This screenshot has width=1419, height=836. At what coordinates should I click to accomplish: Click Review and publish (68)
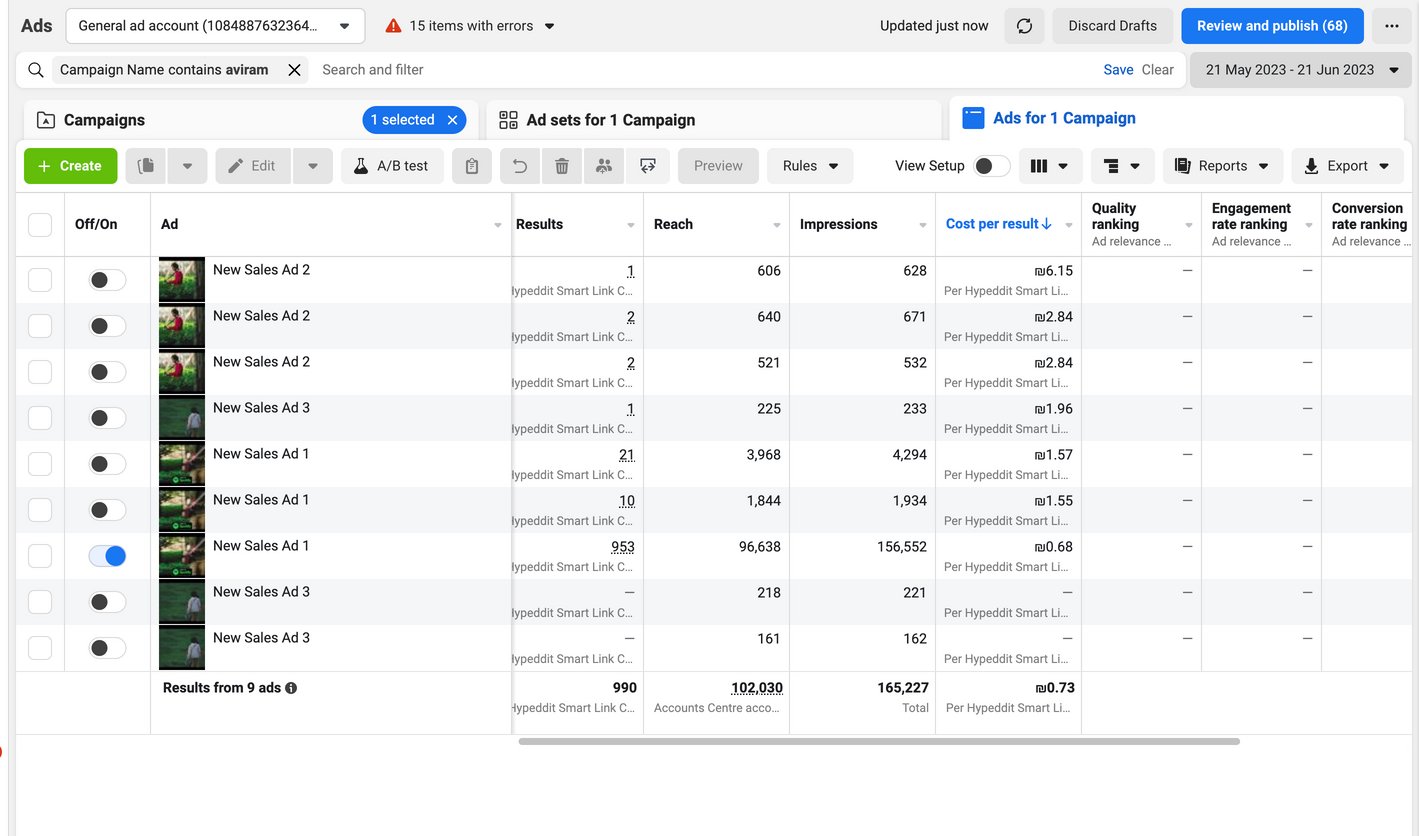click(x=1272, y=26)
